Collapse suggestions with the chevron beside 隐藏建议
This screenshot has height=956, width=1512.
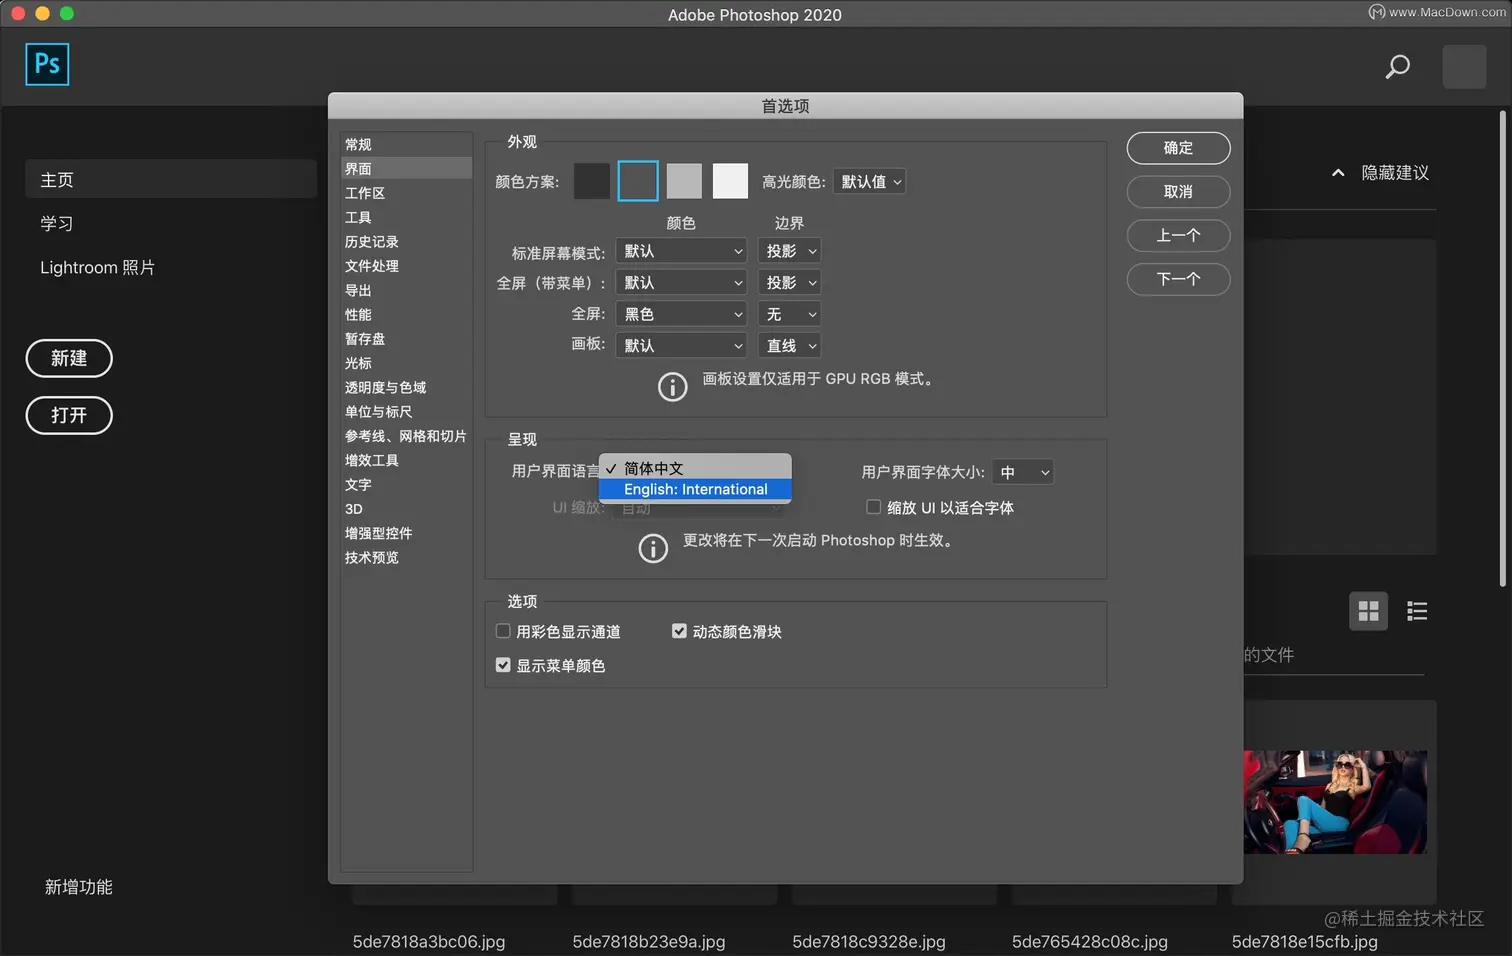[x=1338, y=173]
